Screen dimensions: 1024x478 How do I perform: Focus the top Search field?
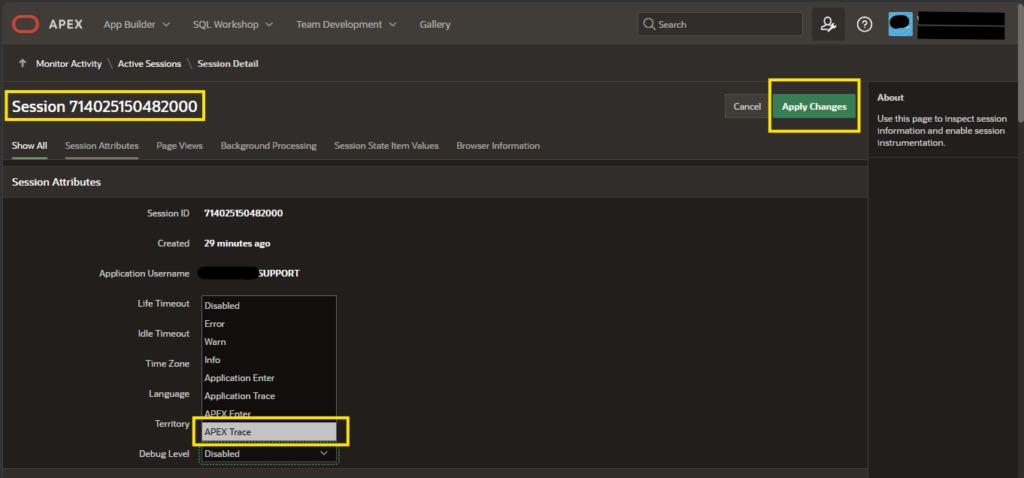pos(720,24)
